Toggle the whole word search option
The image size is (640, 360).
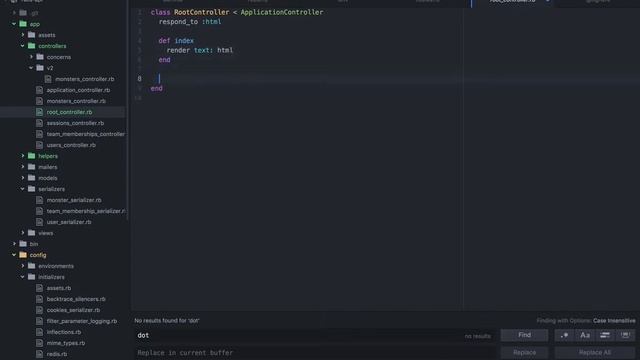tap(625, 336)
